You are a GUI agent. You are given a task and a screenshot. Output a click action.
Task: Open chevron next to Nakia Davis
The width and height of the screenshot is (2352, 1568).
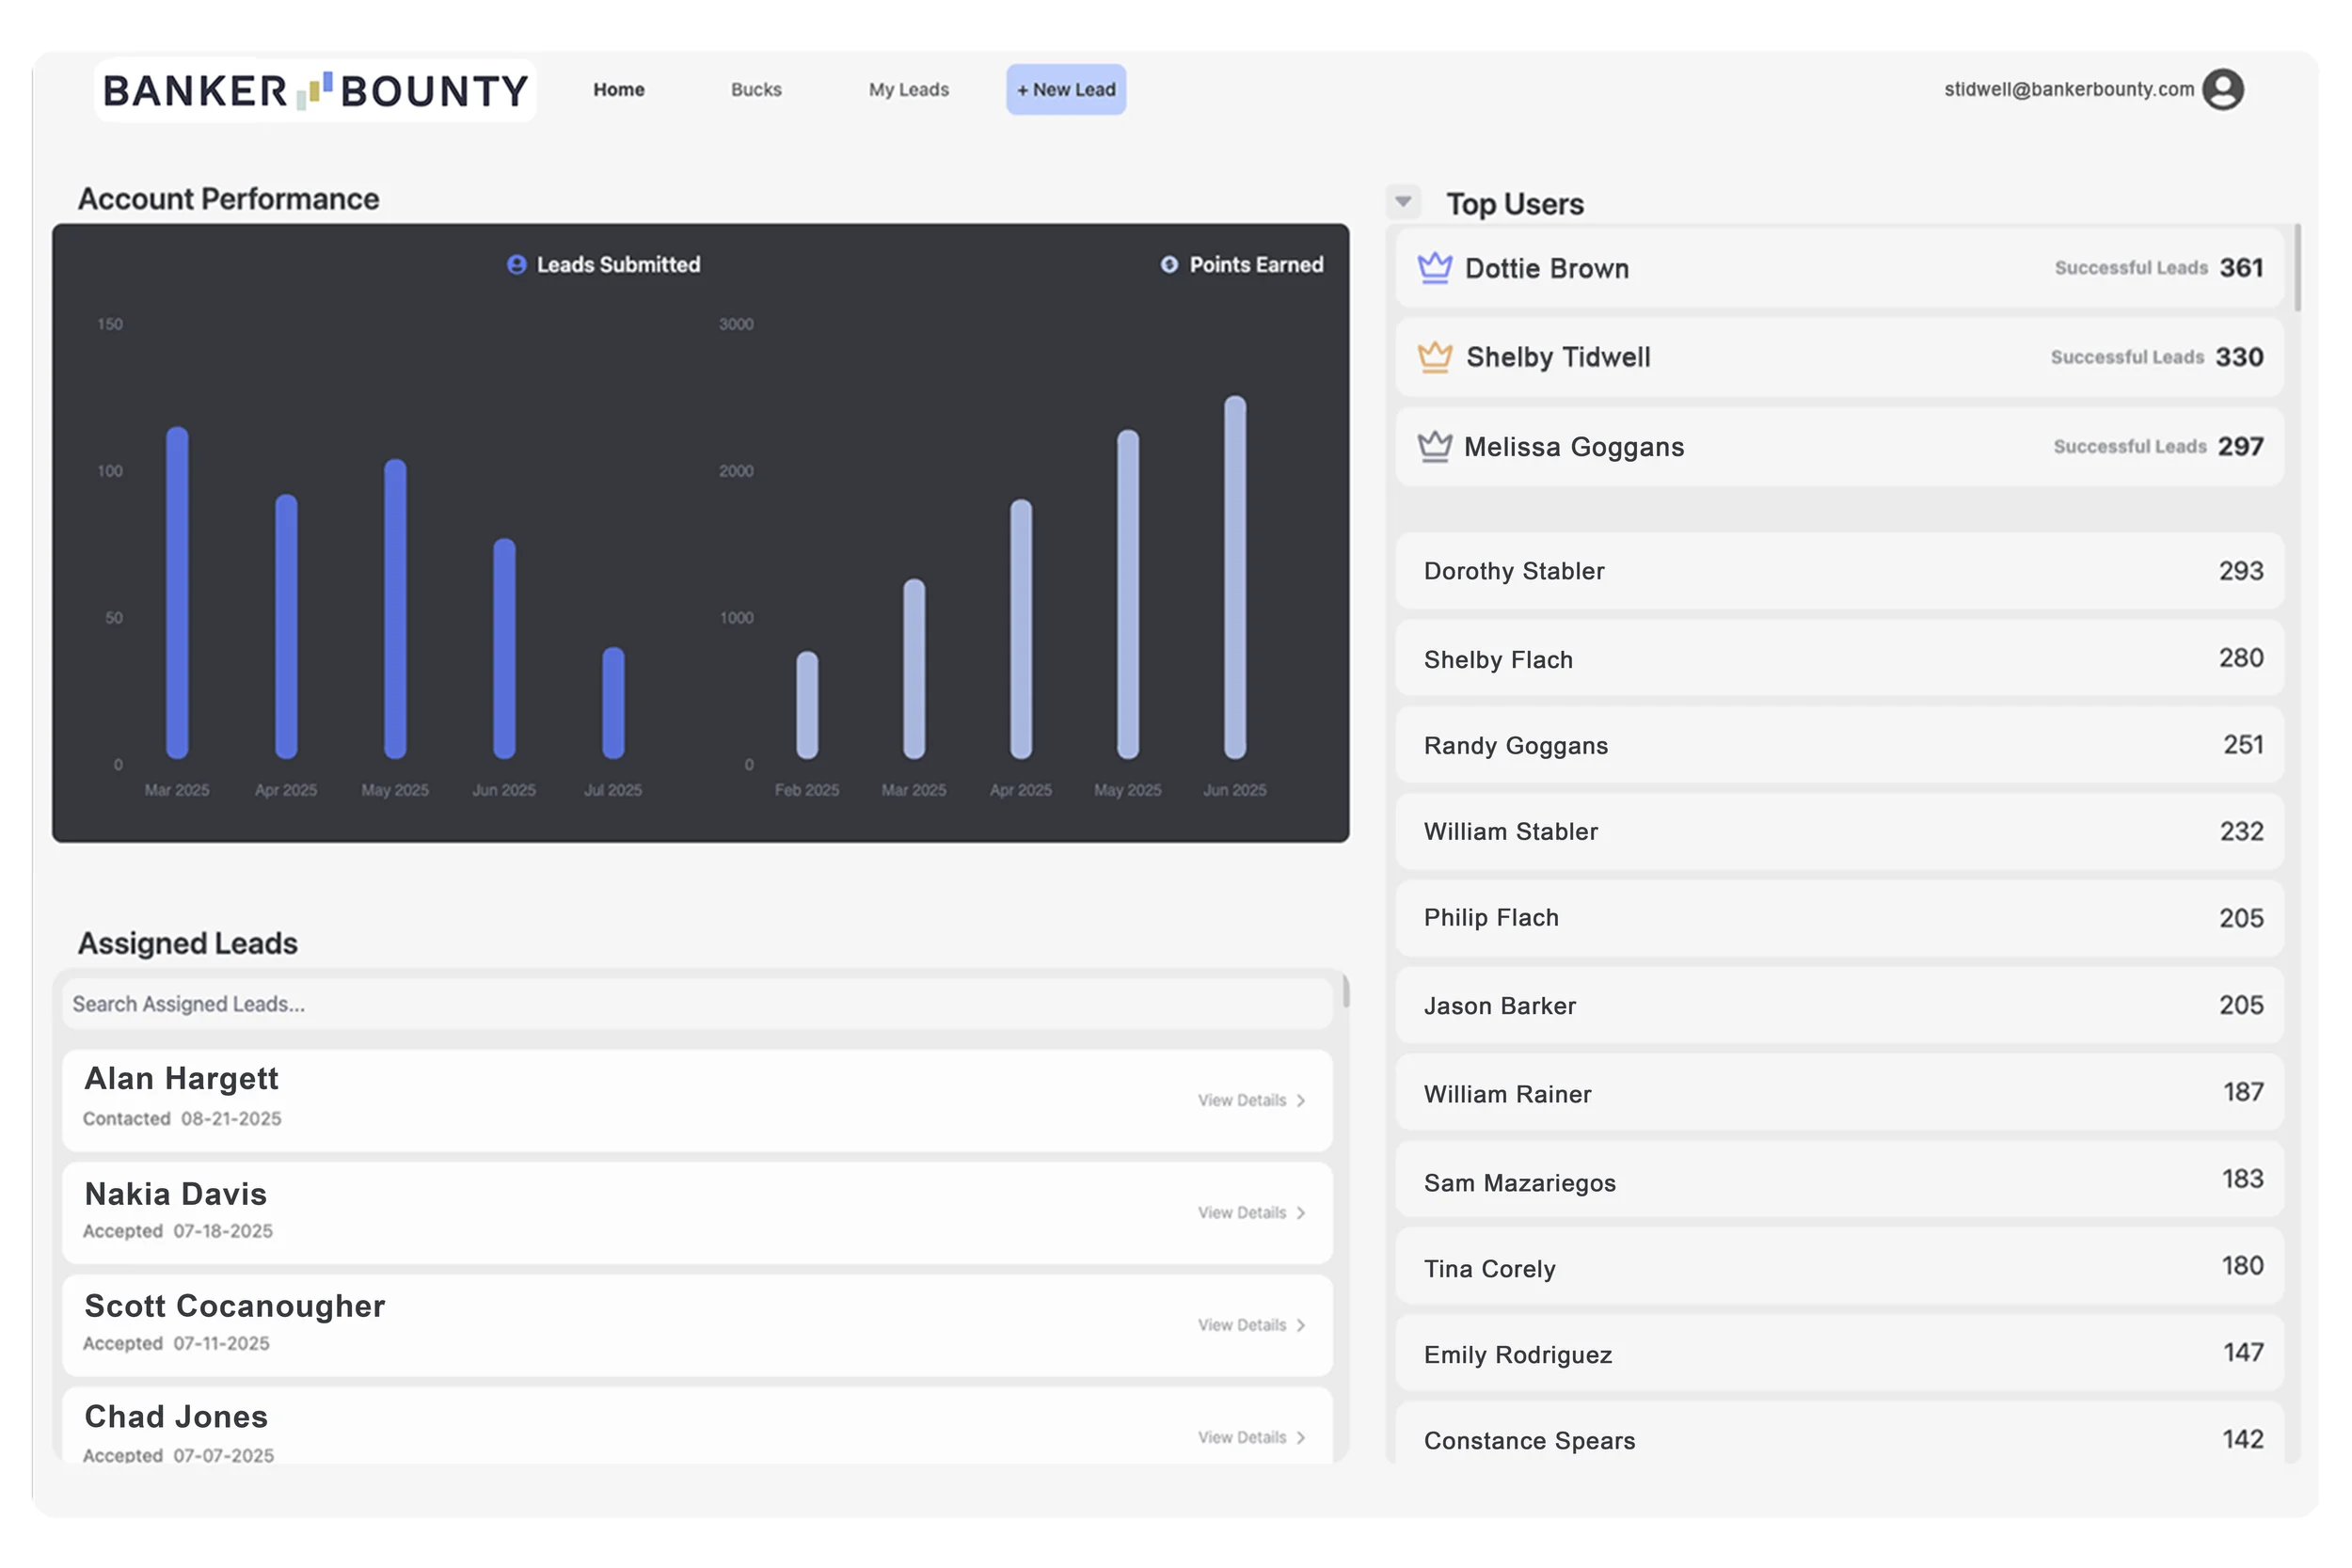(x=1300, y=1213)
